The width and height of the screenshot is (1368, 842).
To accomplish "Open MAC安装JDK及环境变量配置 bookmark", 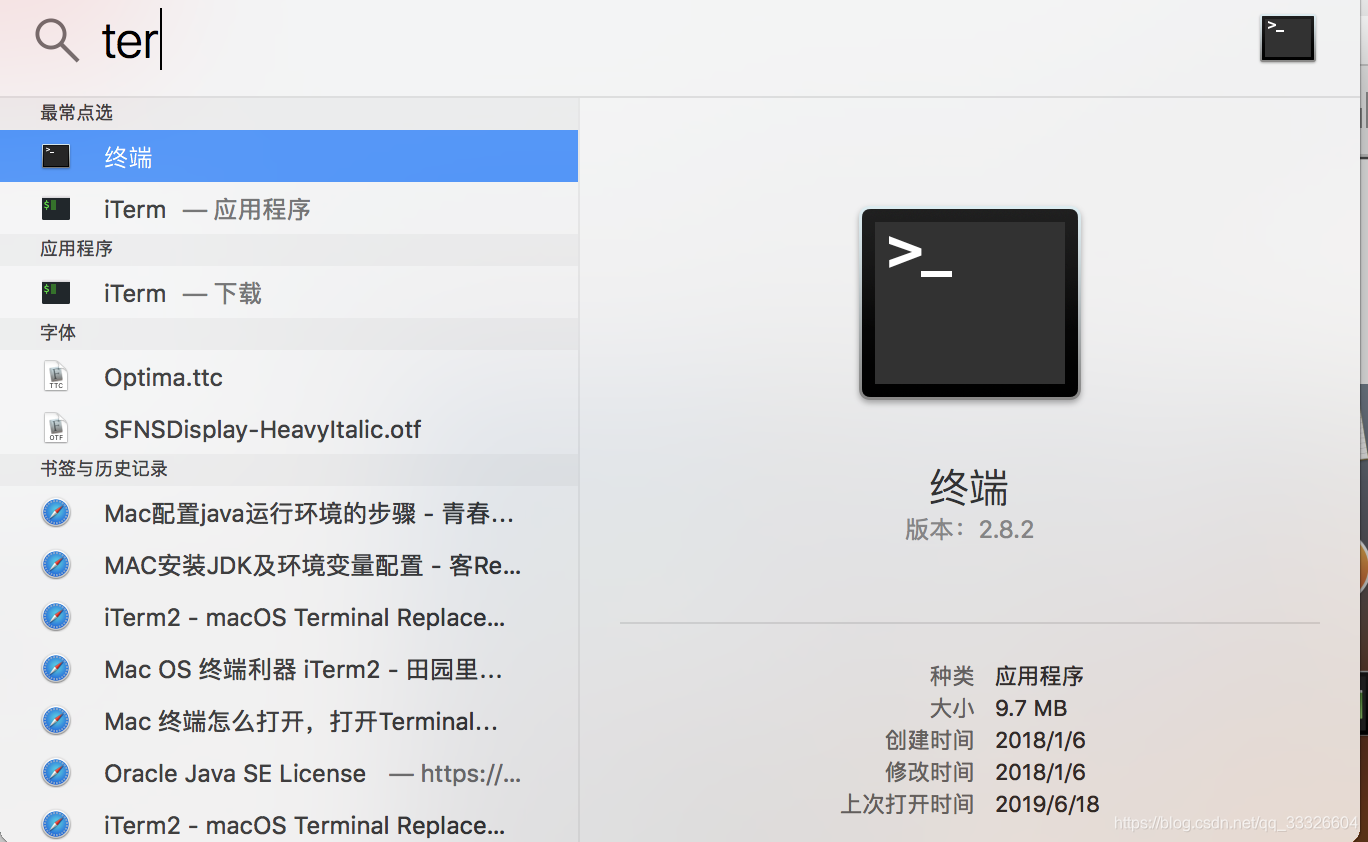I will pyautogui.click(x=289, y=565).
